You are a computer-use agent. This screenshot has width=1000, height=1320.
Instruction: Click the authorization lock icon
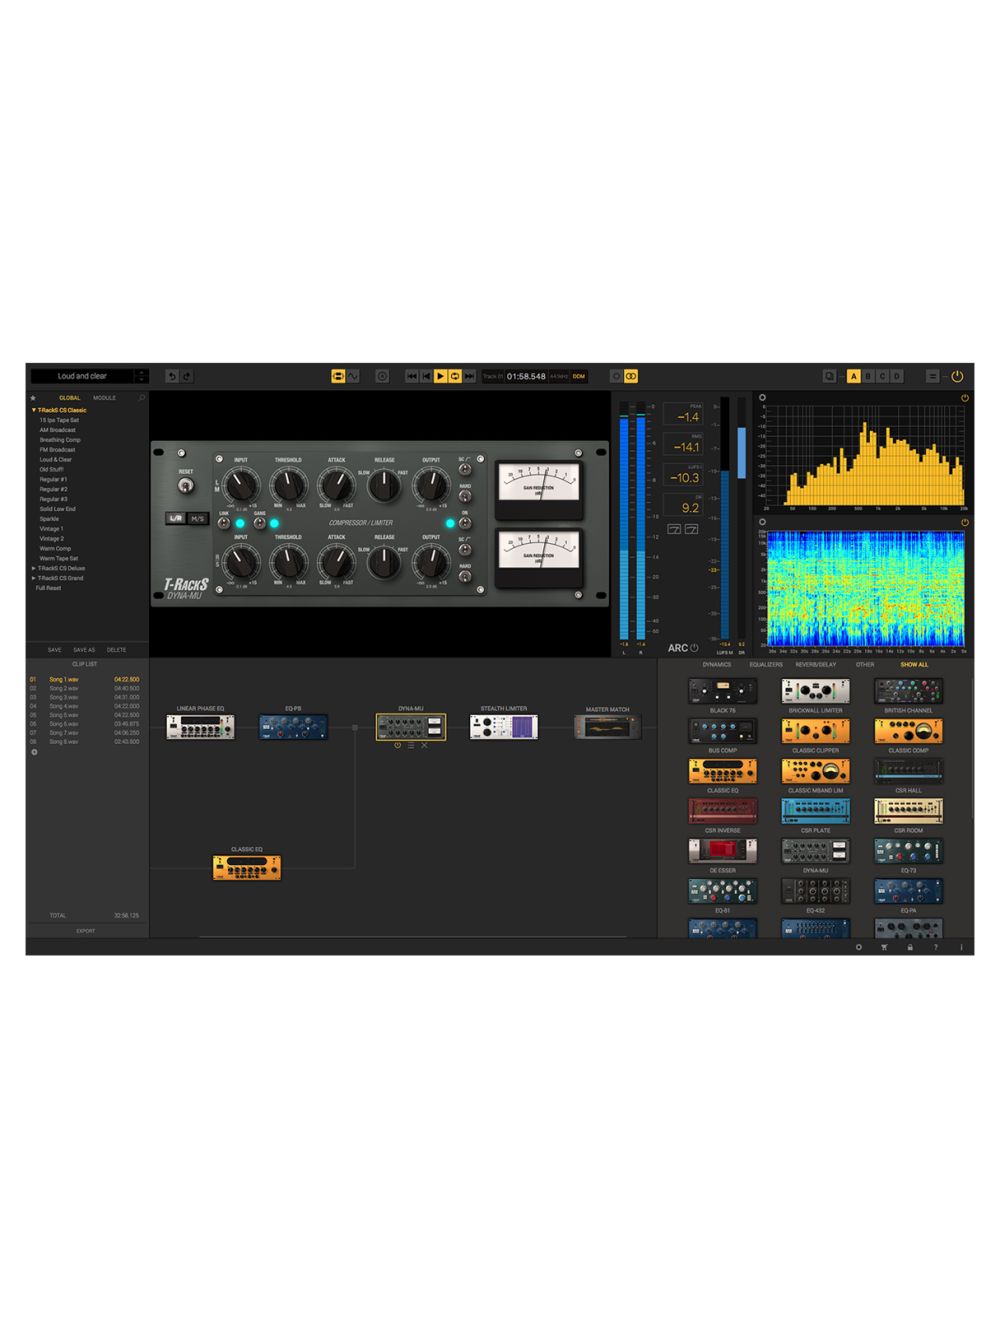coord(910,947)
